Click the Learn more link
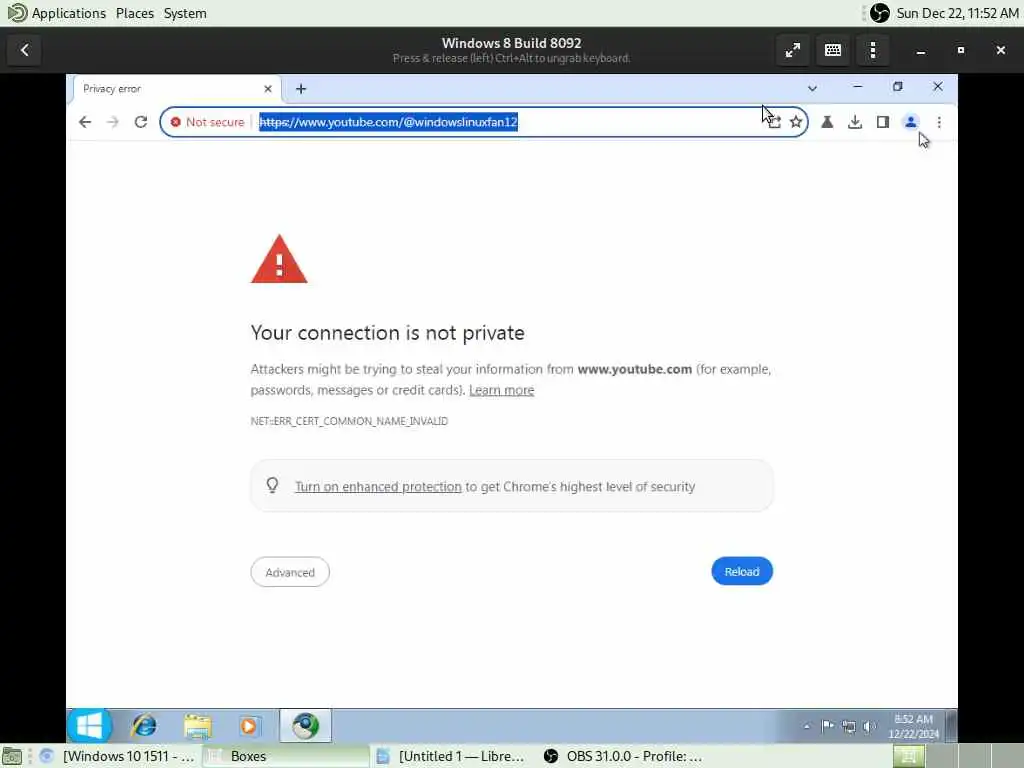Image resolution: width=1024 pixels, height=768 pixels. [x=502, y=390]
